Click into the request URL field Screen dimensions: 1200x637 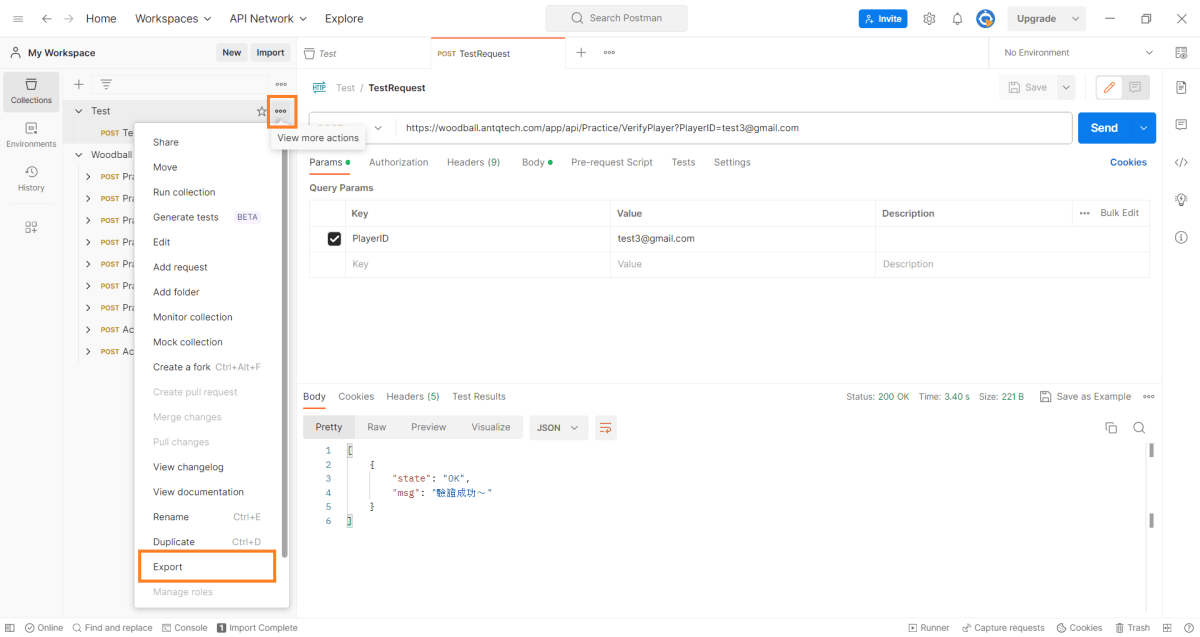734,128
